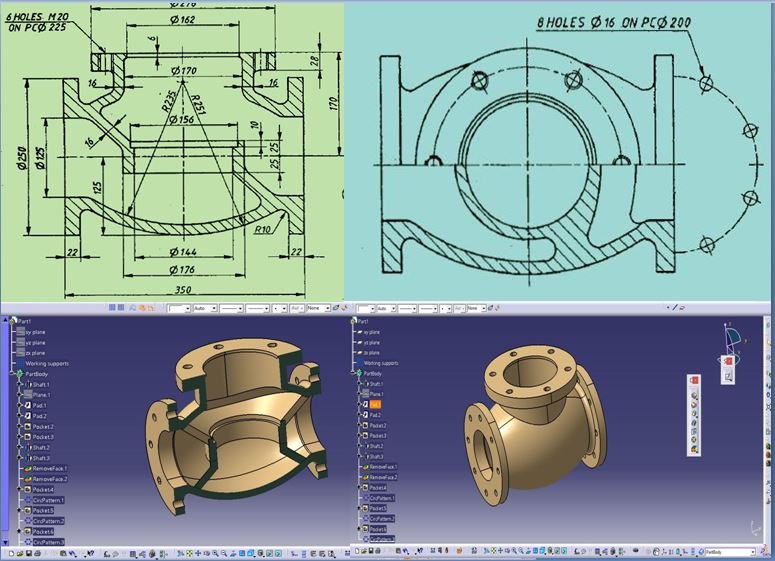Image resolution: width=775 pixels, height=561 pixels.
Task: Select Pocket.6 in the cutaway window tree
Action: tap(44, 531)
